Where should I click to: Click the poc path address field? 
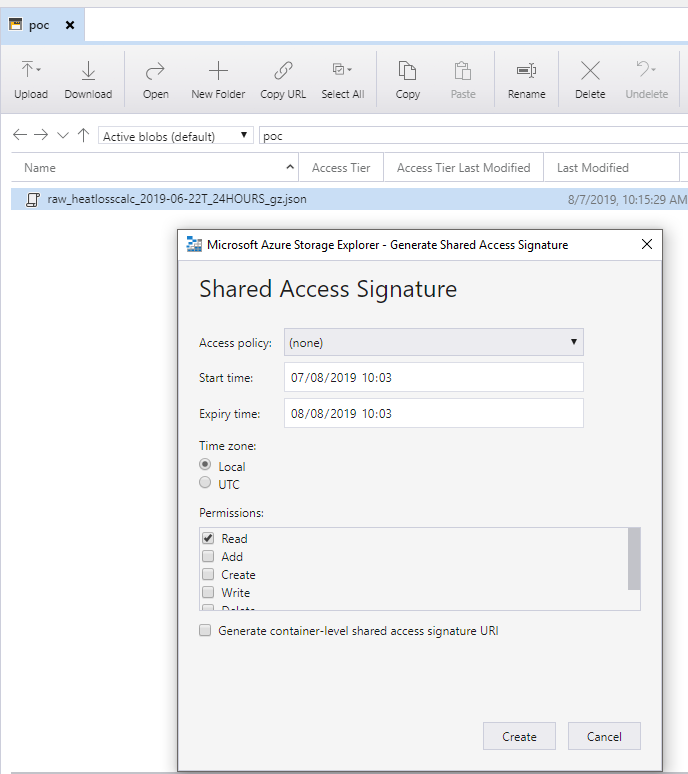(x=474, y=135)
